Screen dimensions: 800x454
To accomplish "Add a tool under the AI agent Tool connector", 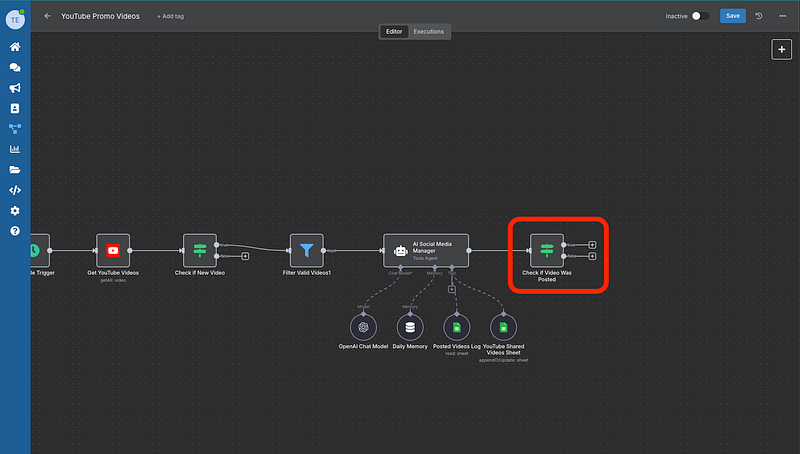I will [452, 289].
